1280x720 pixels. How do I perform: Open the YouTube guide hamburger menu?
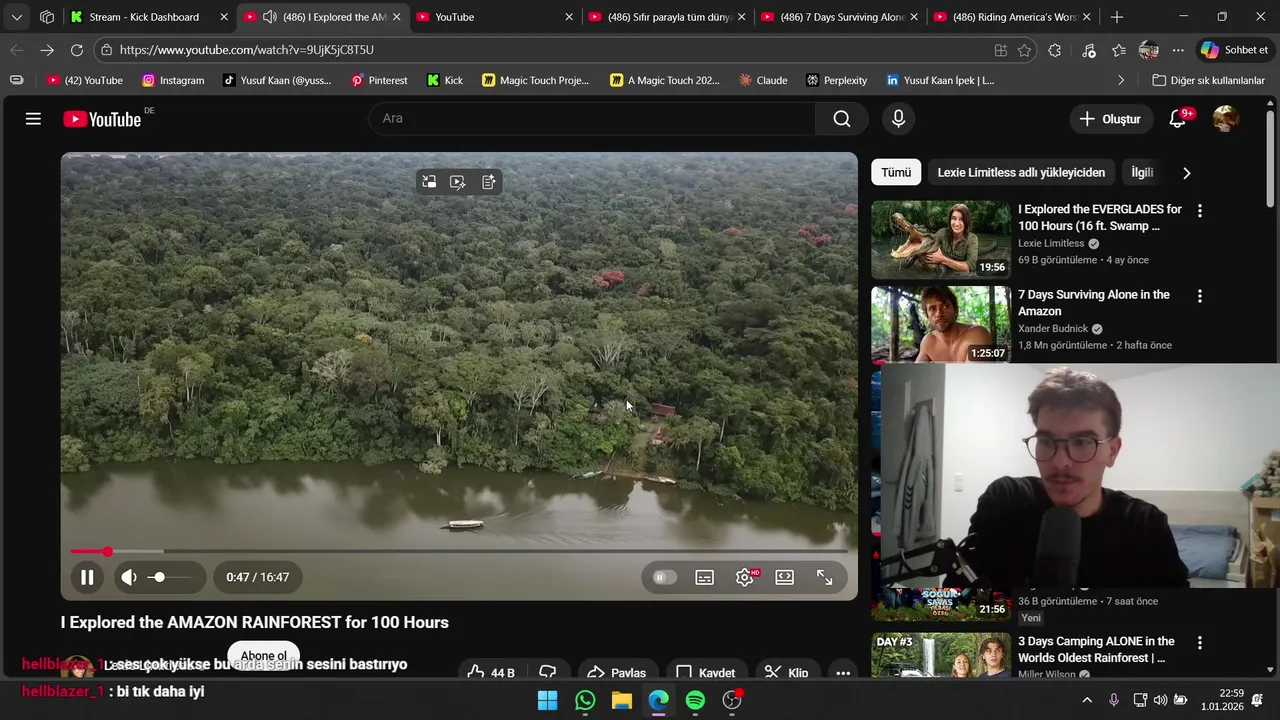pyautogui.click(x=33, y=119)
